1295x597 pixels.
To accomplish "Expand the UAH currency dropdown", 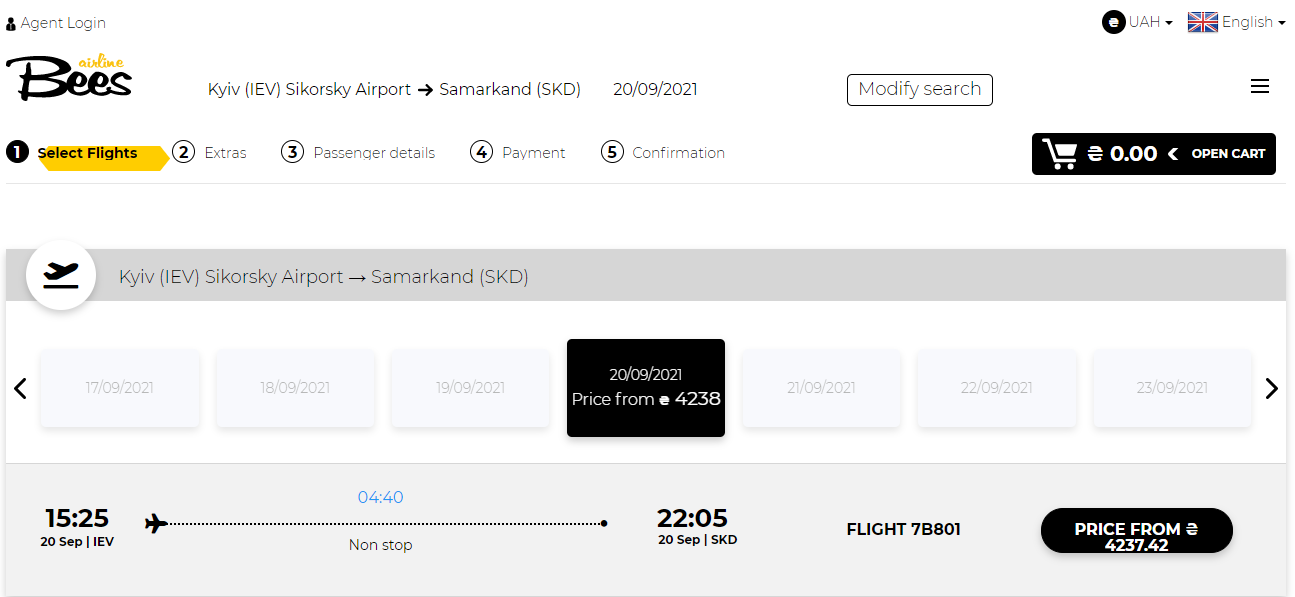I will point(1150,22).
